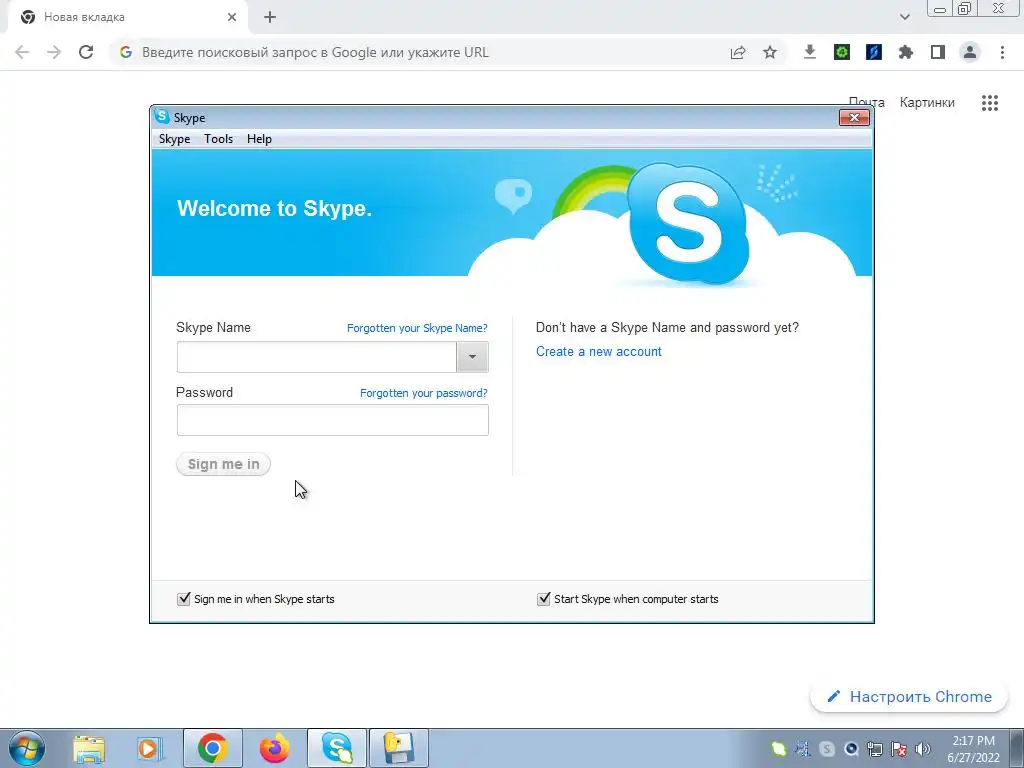1024x768 pixels.
Task: Open media player from taskbar
Action: click(150, 748)
